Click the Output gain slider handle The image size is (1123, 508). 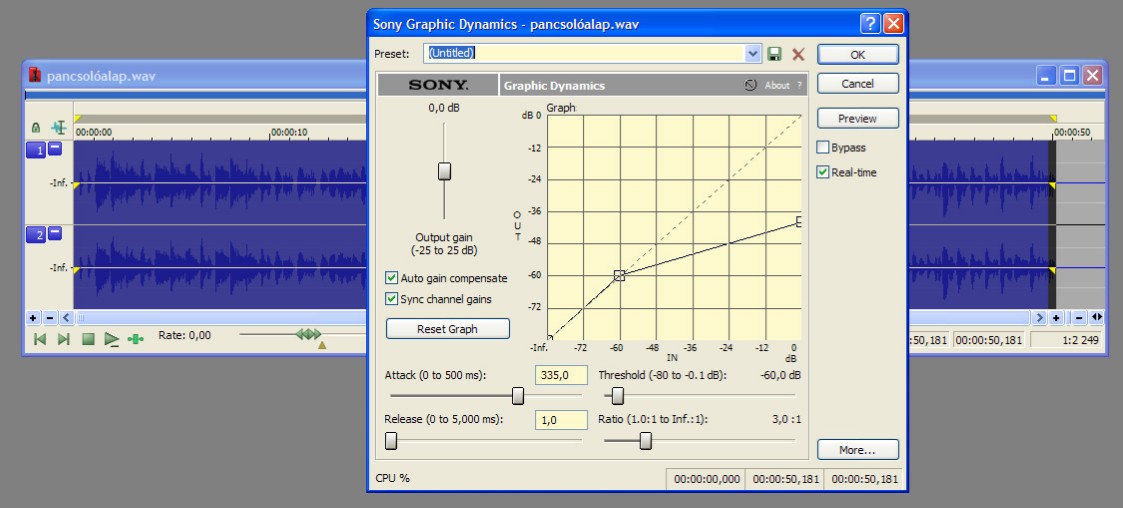point(444,171)
